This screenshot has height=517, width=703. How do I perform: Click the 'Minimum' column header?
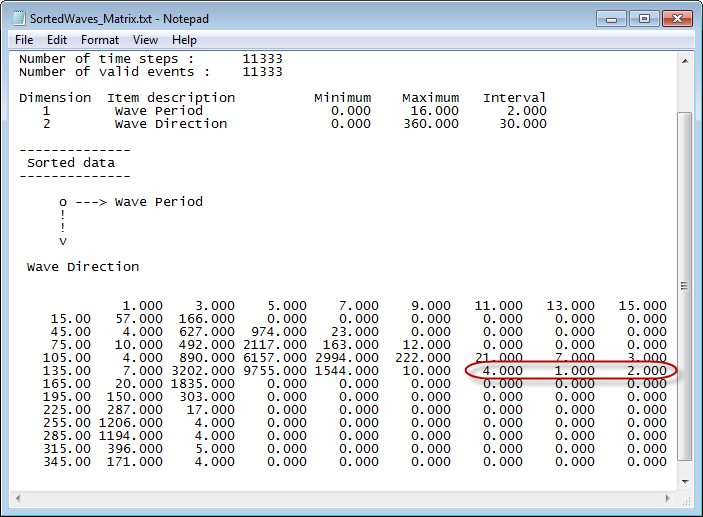(343, 98)
